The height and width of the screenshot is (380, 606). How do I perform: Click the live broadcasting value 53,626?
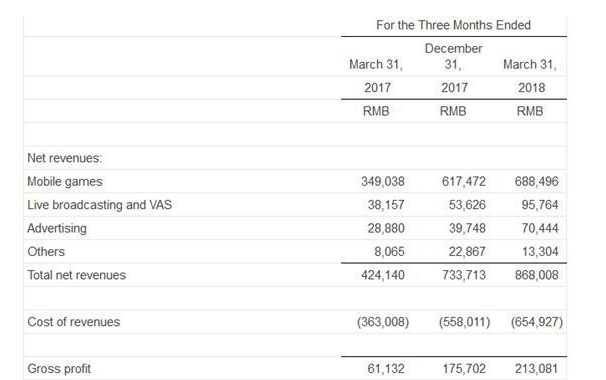(x=467, y=204)
